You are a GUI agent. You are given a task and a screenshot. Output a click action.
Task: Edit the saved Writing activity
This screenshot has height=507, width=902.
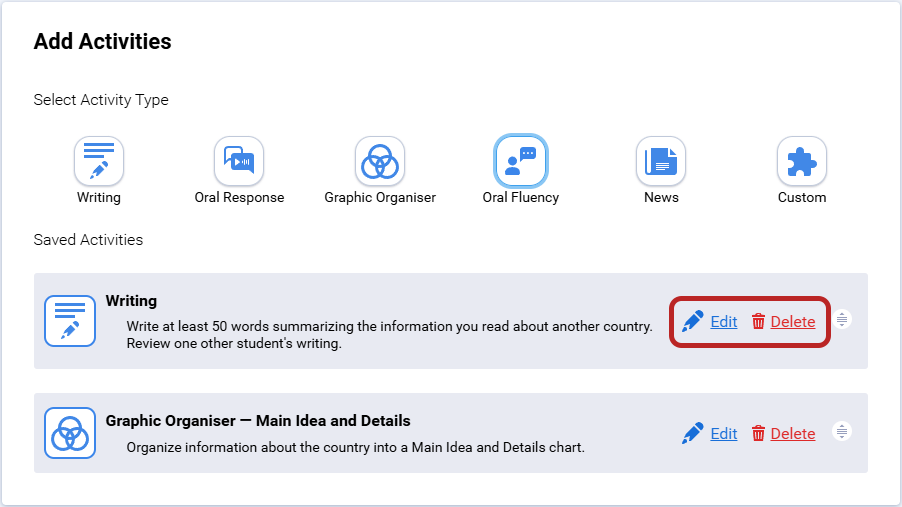[x=724, y=322]
